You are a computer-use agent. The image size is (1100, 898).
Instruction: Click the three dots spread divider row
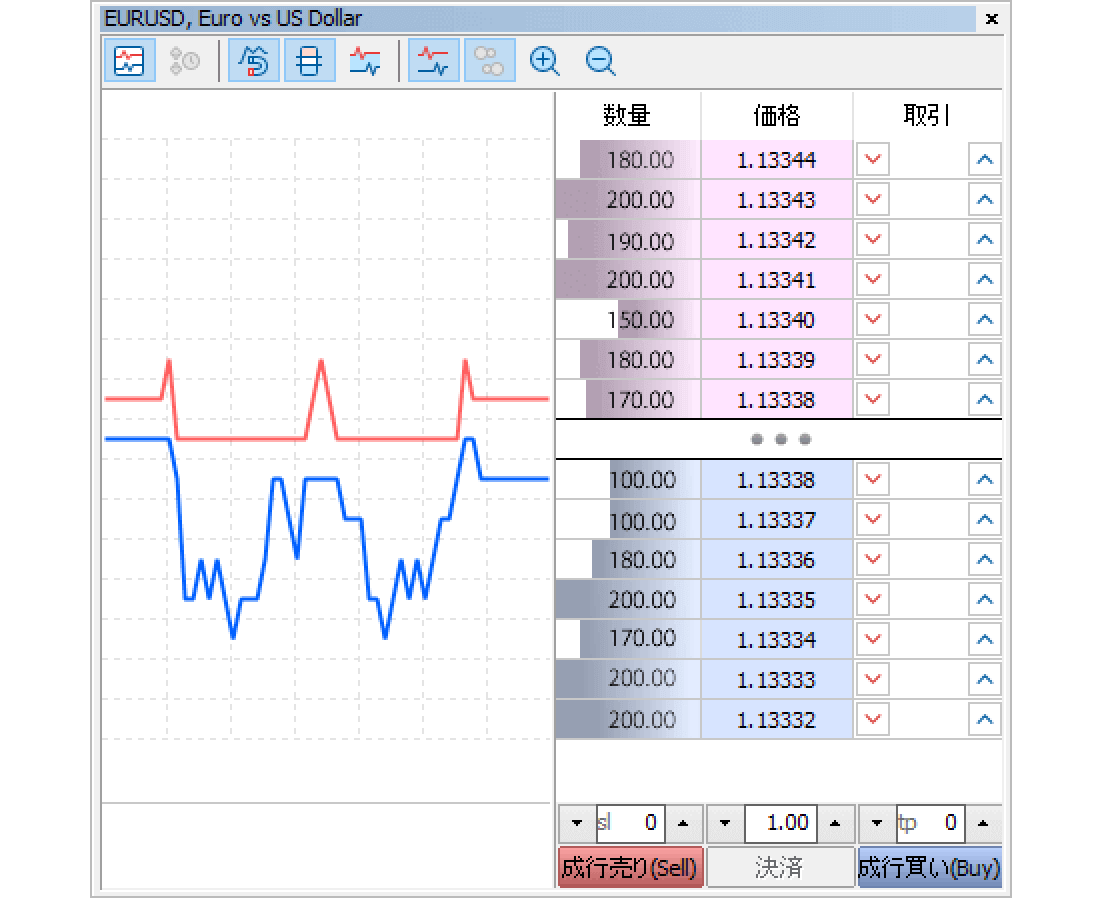(x=779, y=439)
